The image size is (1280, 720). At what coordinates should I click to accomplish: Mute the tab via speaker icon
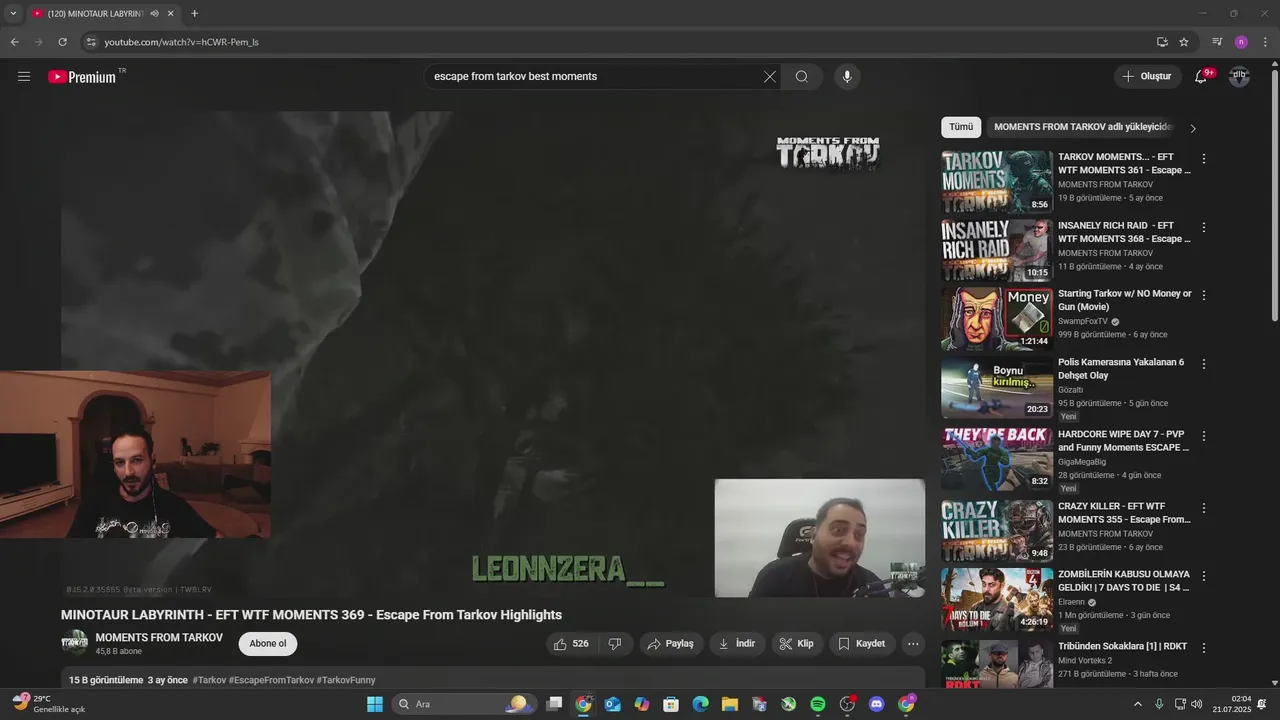coord(154,14)
